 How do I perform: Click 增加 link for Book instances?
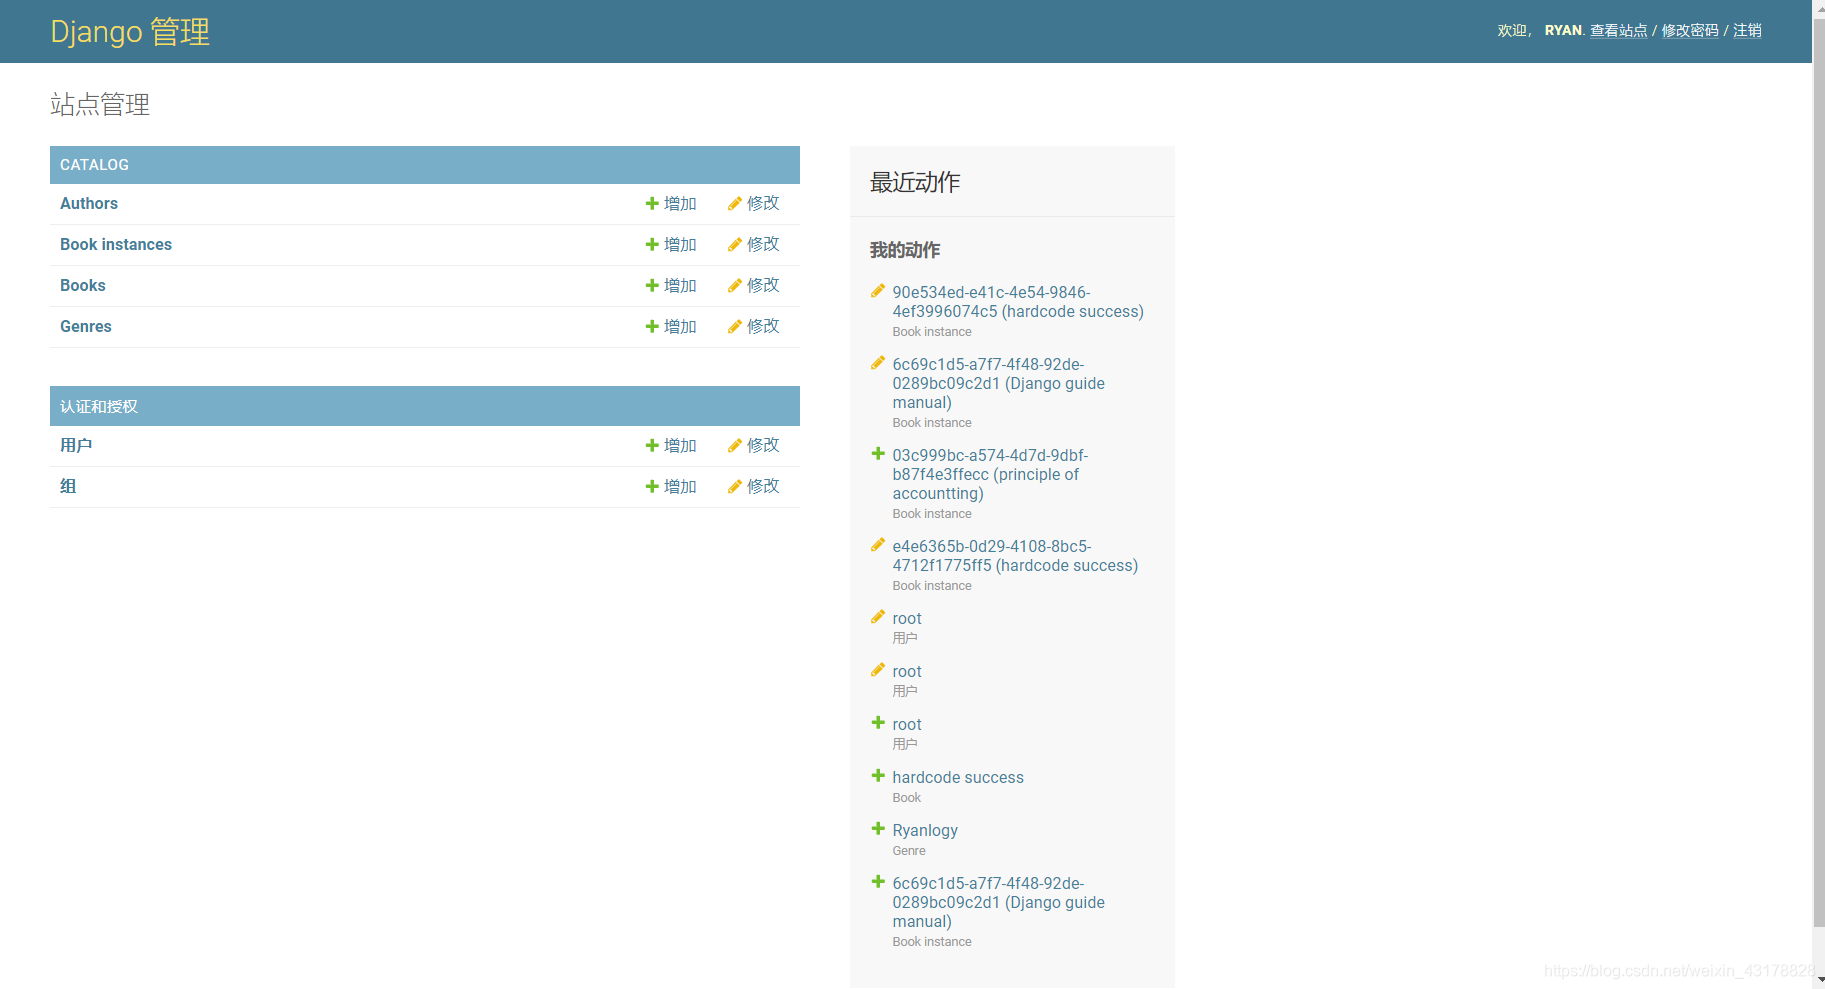pyautogui.click(x=680, y=244)
